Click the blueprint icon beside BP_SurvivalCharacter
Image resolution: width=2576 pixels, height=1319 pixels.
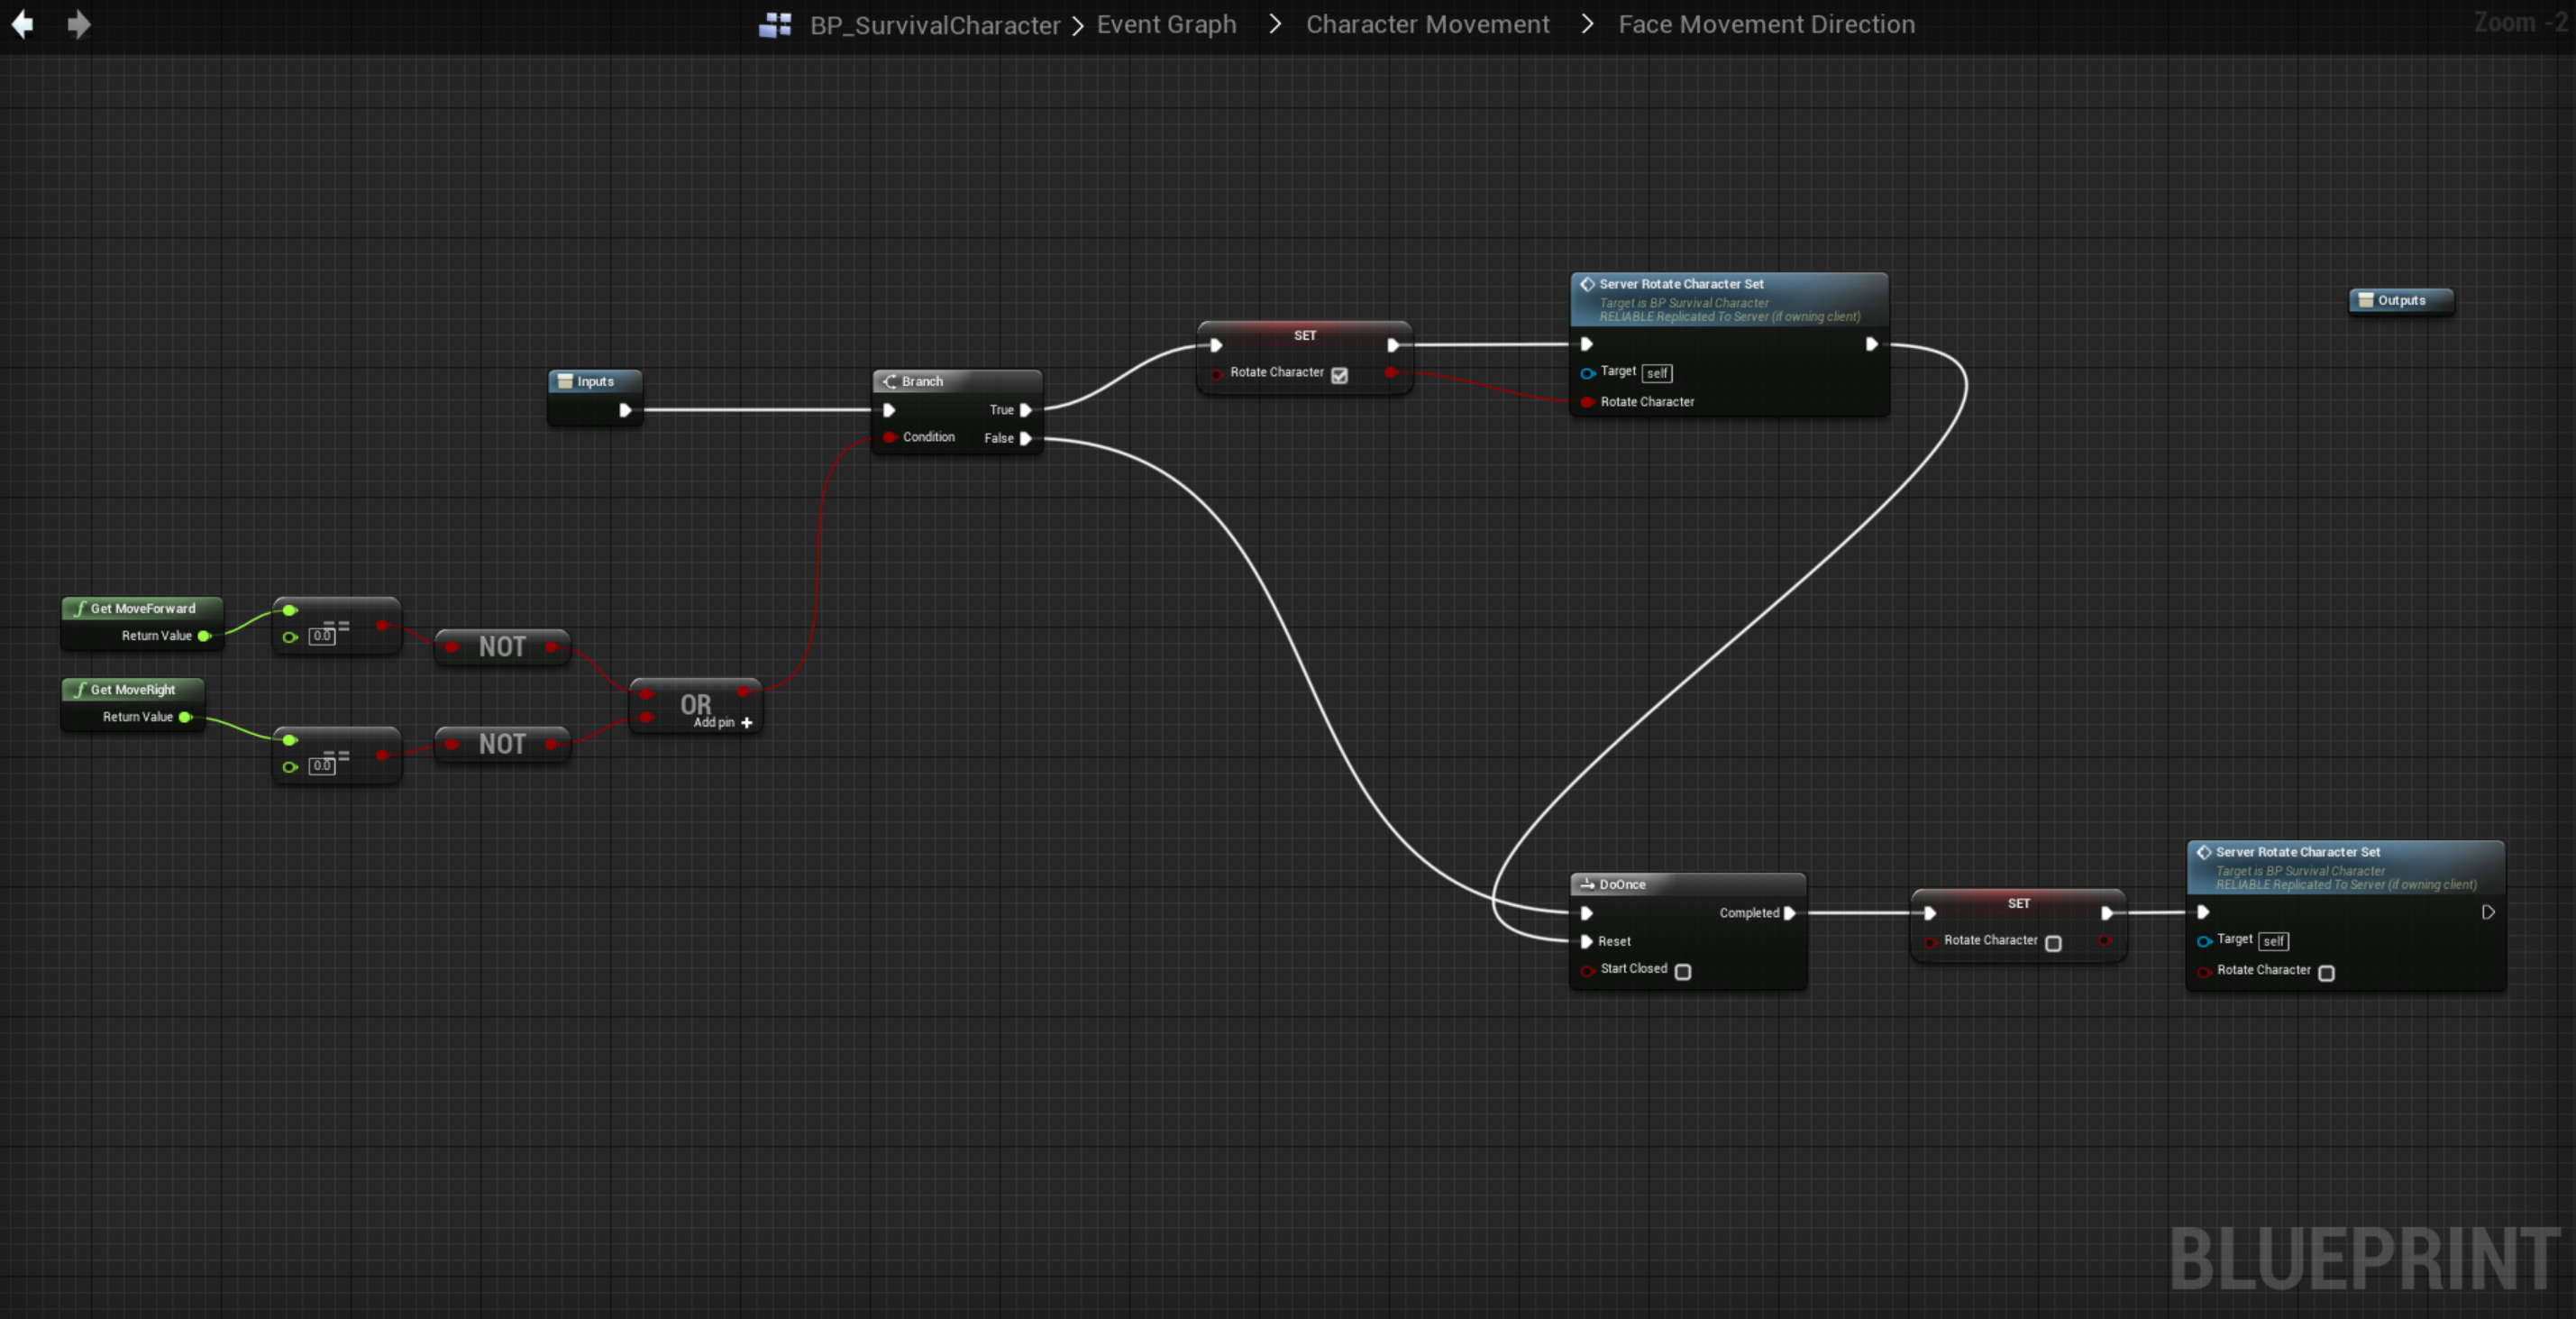click(775, 25)
